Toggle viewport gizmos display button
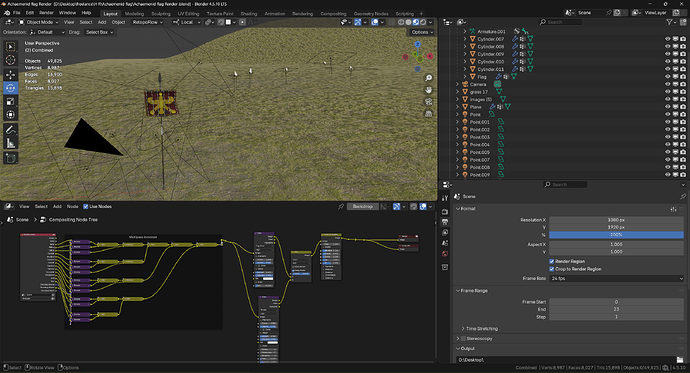The height and width of the screenshot is (373, 690). click(x=358, y=22)
